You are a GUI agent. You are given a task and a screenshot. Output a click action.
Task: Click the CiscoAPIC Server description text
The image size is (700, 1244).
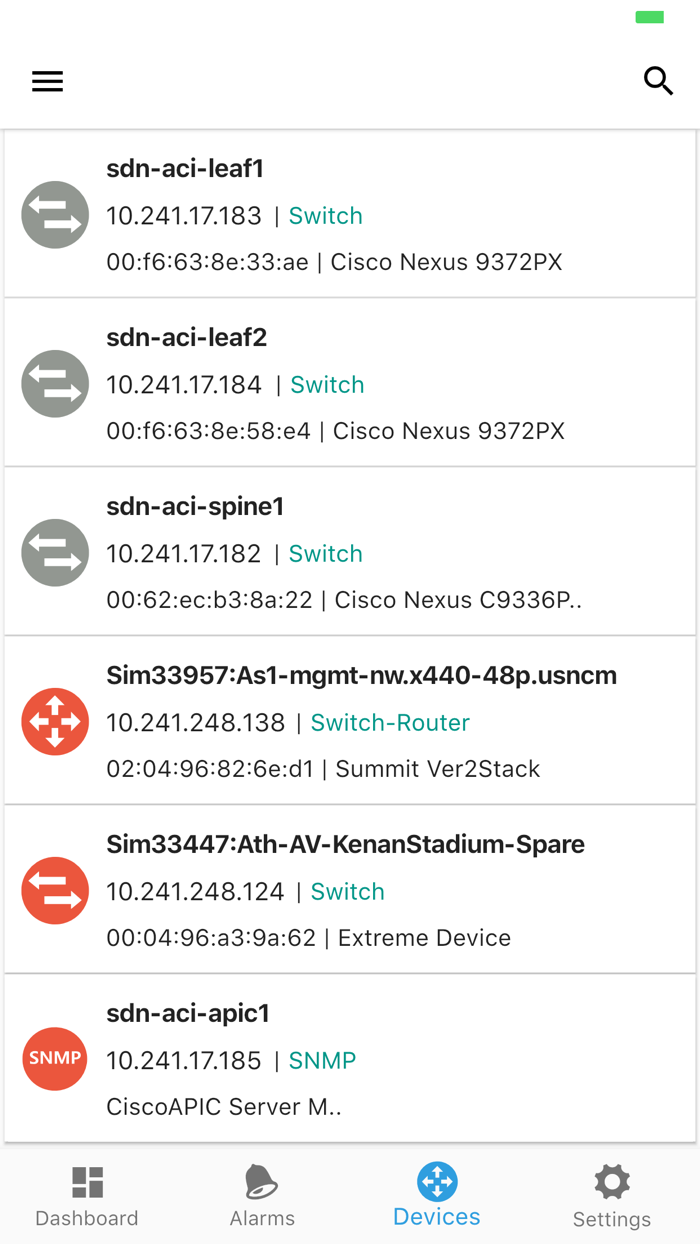point(223,1107)
